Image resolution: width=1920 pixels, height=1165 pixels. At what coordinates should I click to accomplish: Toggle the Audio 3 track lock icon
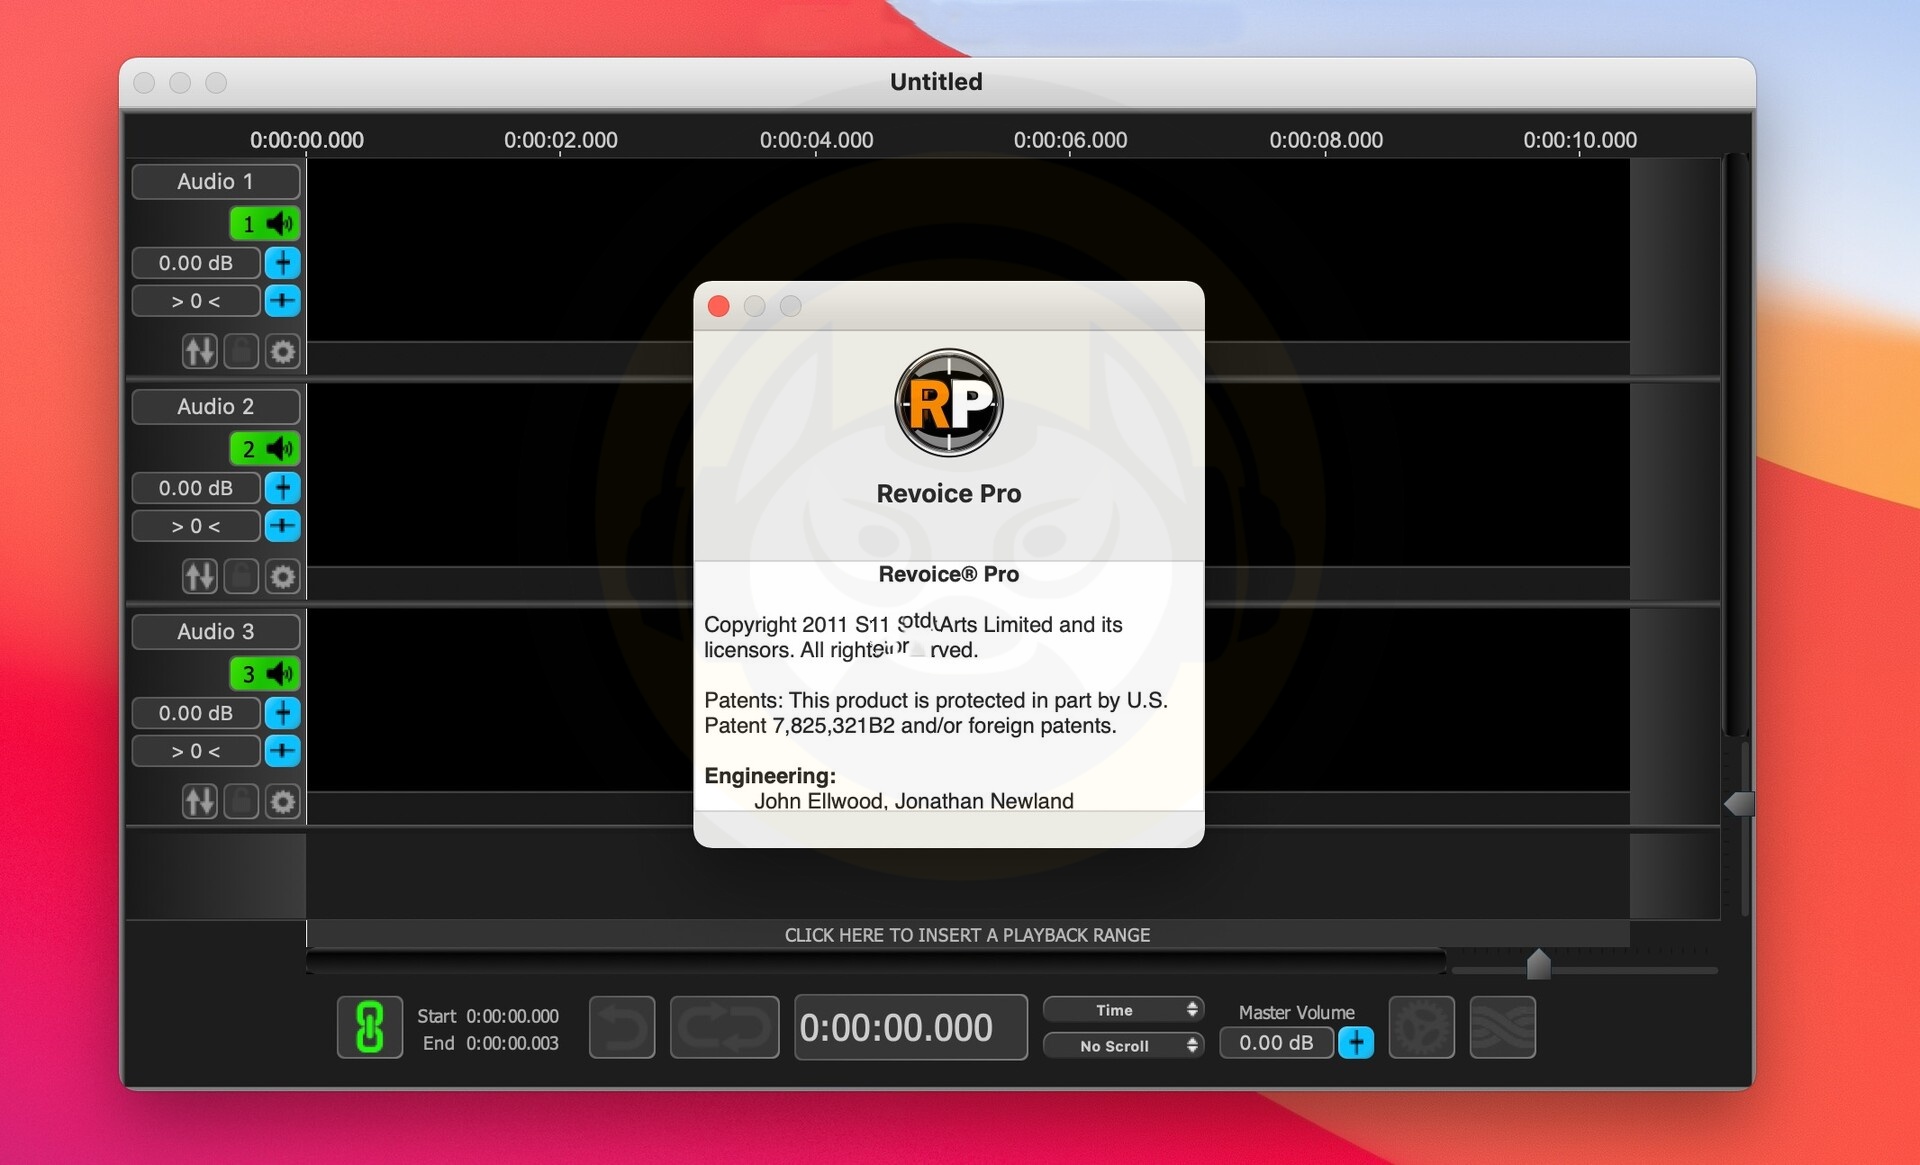pyautogui.click(x=241, y=802)
